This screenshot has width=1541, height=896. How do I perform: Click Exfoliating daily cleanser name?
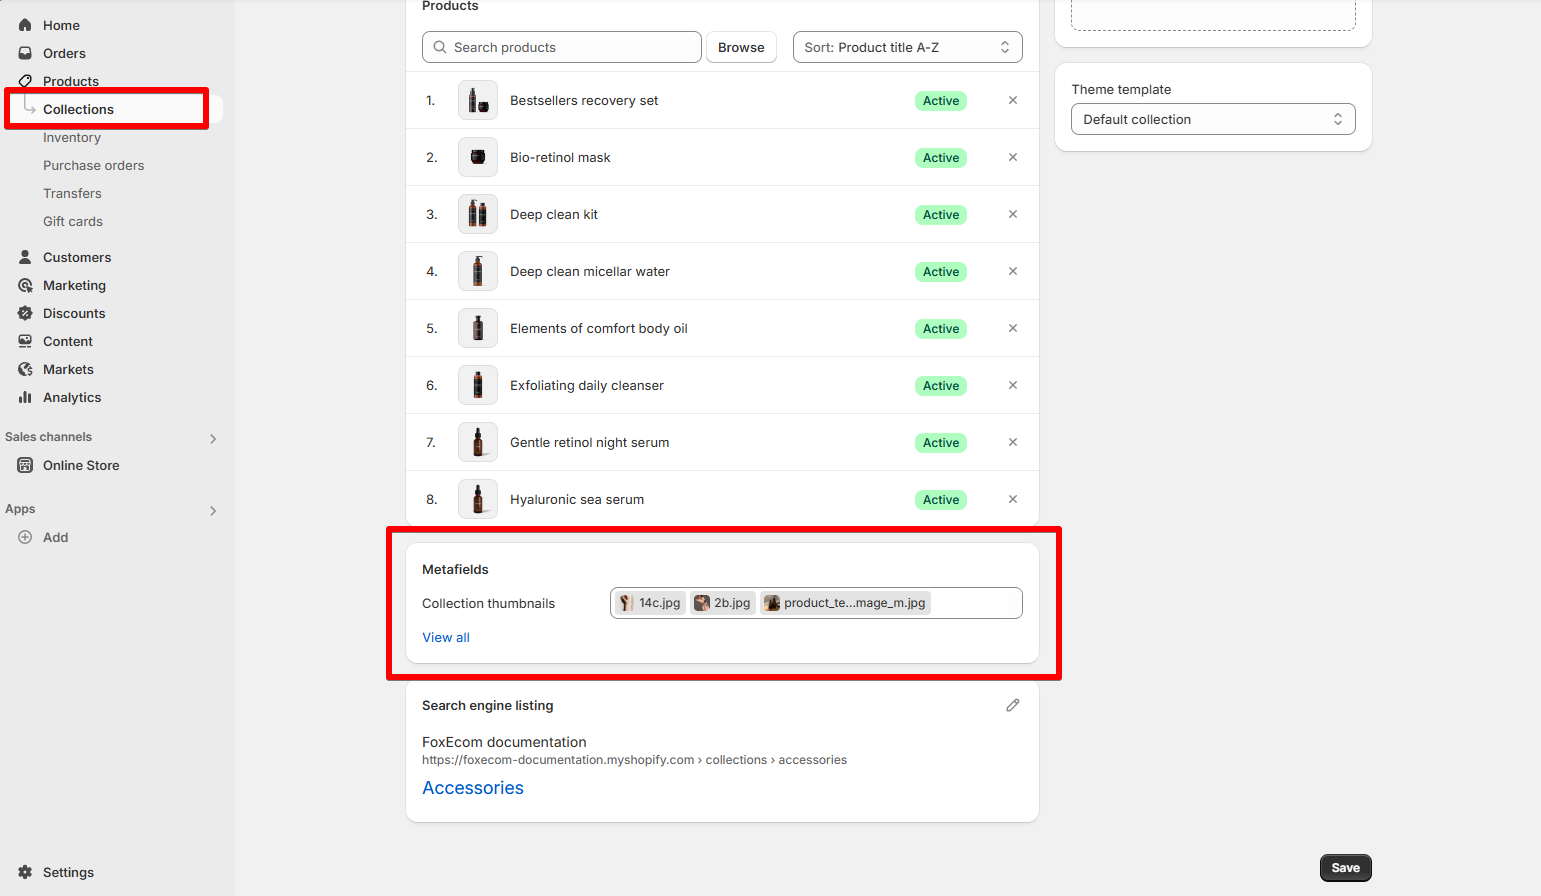(x=587, y=385)
